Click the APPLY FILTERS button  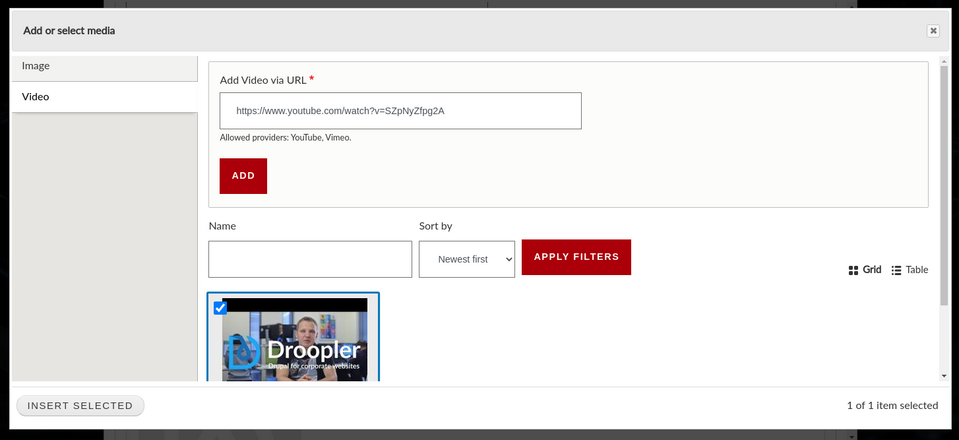[576, 257]
